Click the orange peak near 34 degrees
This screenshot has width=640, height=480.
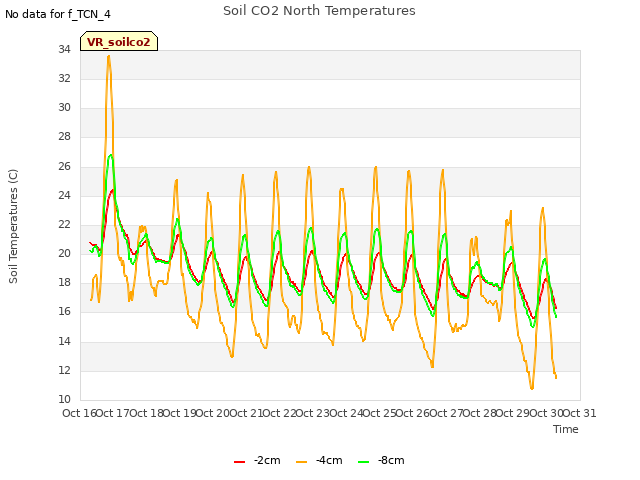tap(109, 56)
